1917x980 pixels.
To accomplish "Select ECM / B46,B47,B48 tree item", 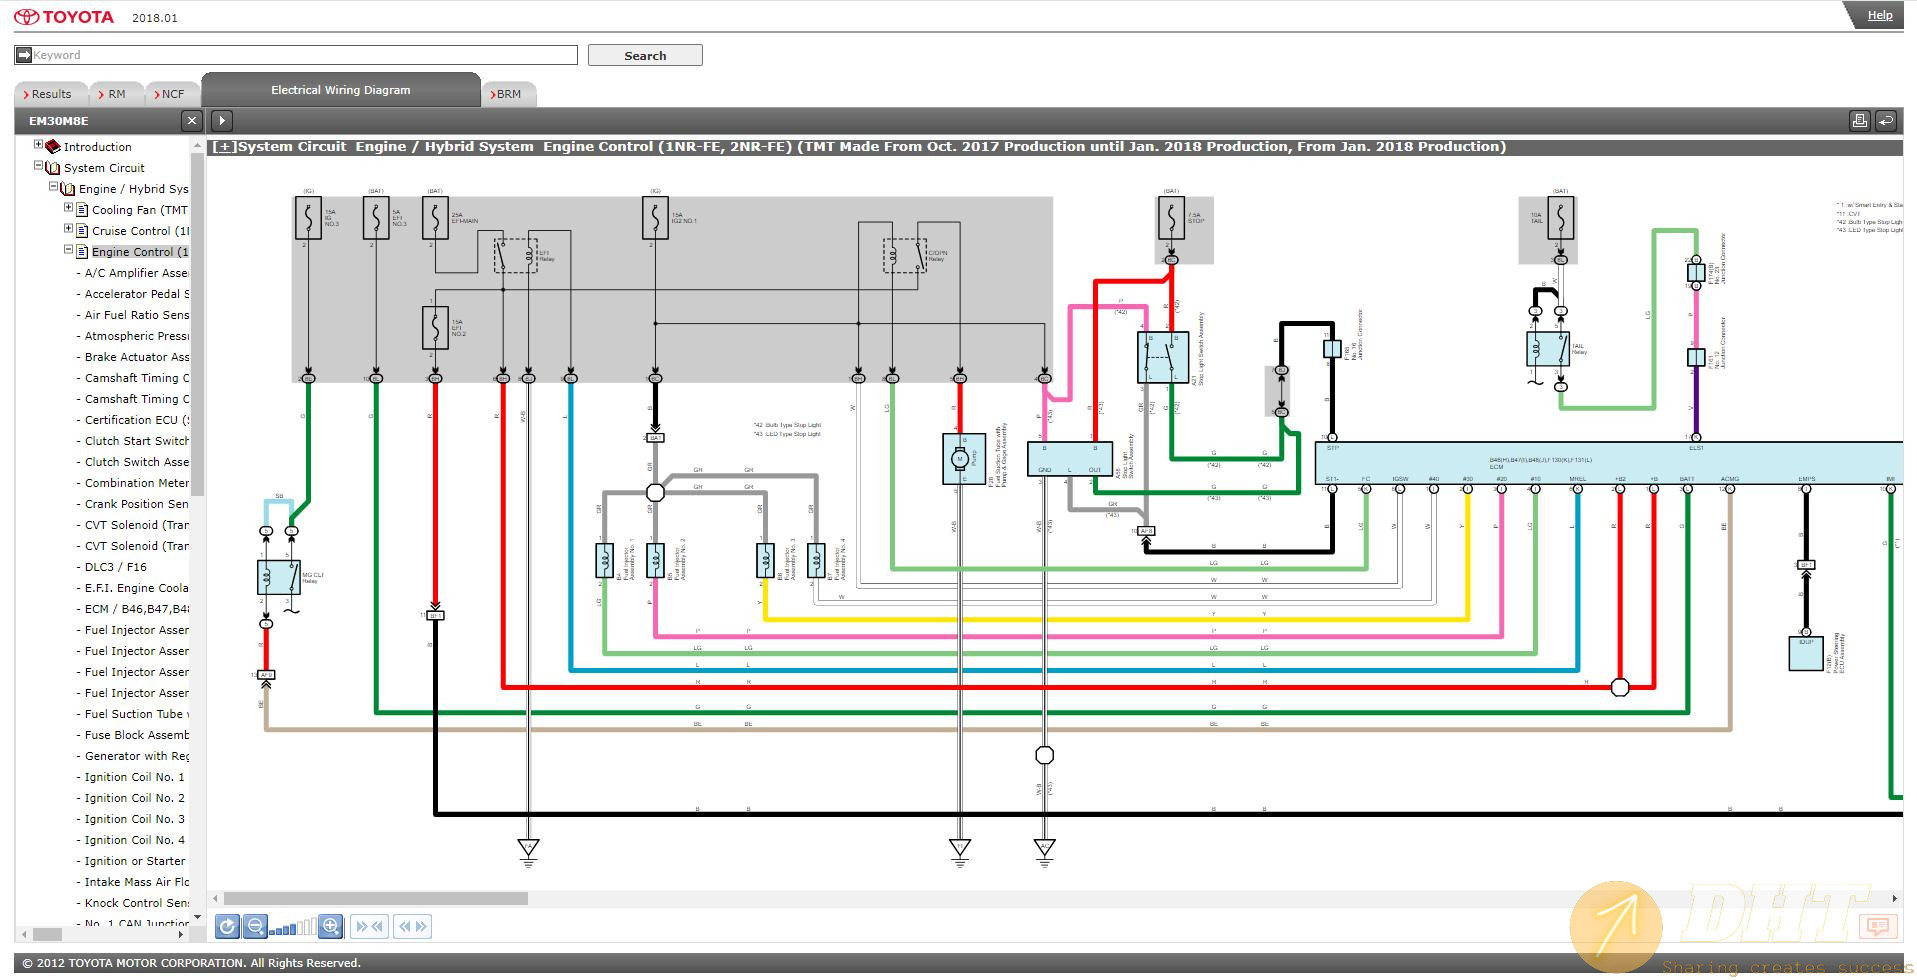I will click(136, 609).
